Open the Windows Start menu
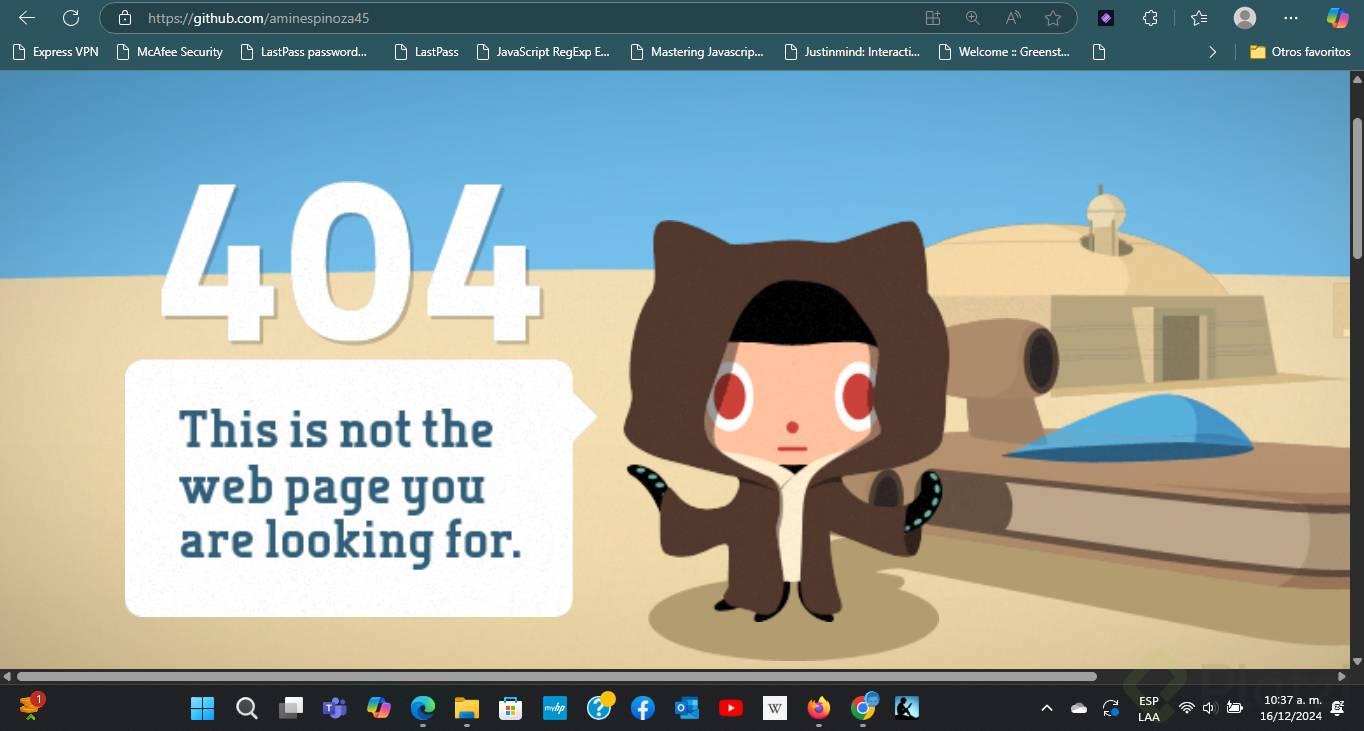The width and height of the screenshot is (1364, 731). click(202, 708)
